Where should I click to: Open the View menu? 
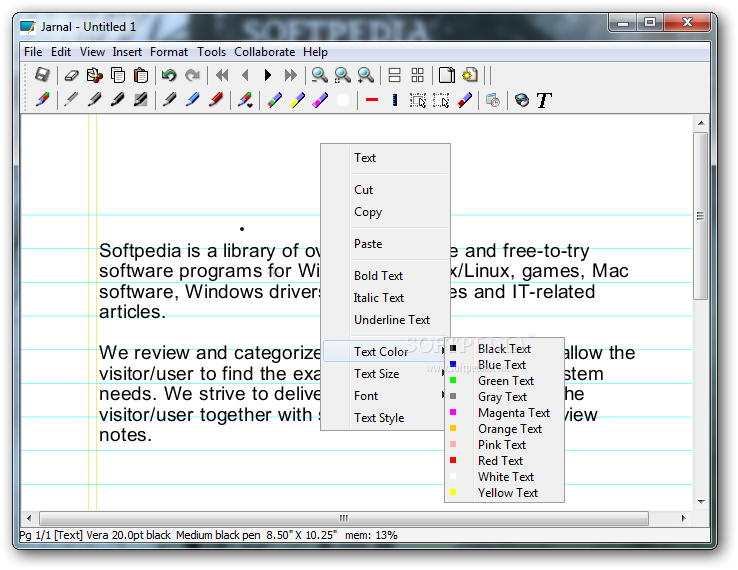92,52
